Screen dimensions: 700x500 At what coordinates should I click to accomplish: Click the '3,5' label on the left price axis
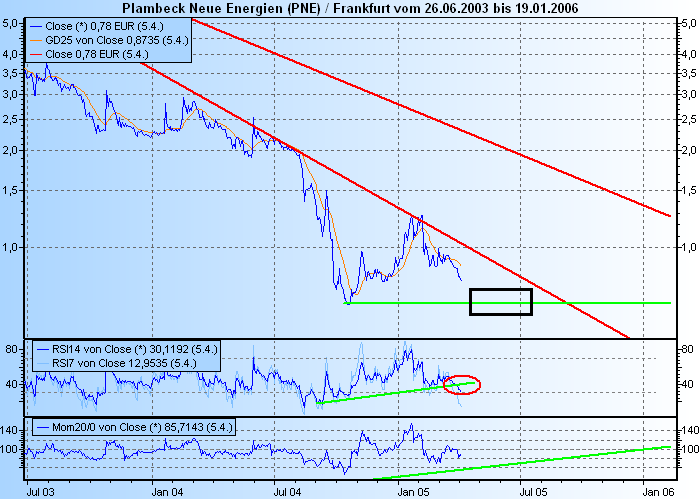click(12, 73)
